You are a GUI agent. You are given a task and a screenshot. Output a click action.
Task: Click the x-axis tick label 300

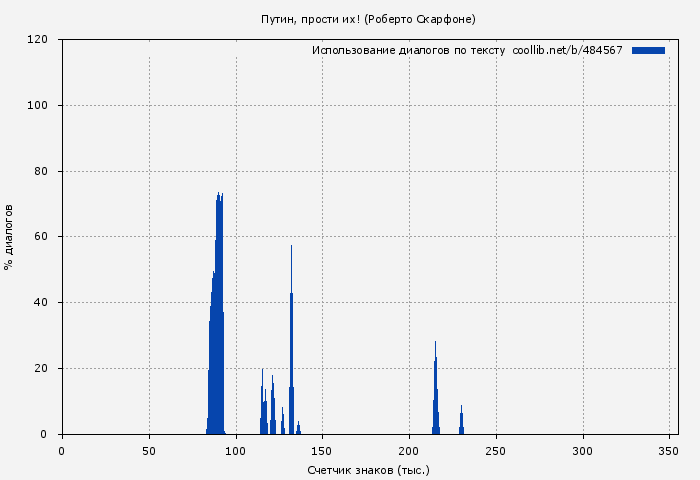[x=583, y=451]
